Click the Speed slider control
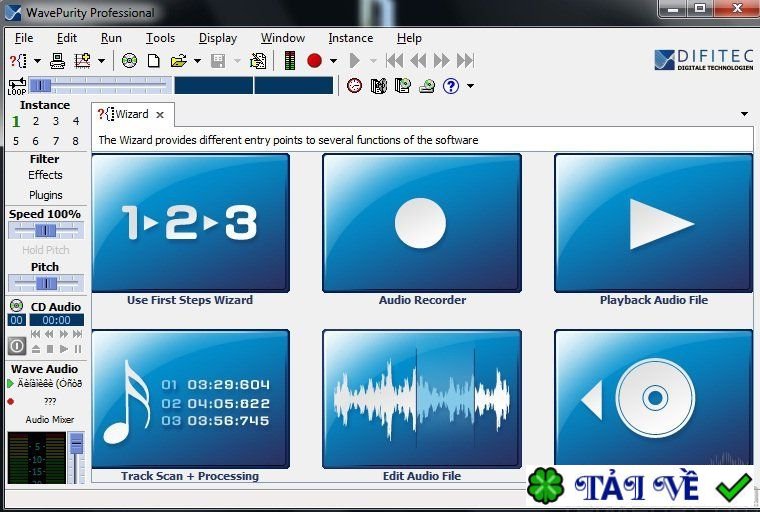Image resolution: width=760 pixels, height=512 pixels. click(x=45, y=231)
